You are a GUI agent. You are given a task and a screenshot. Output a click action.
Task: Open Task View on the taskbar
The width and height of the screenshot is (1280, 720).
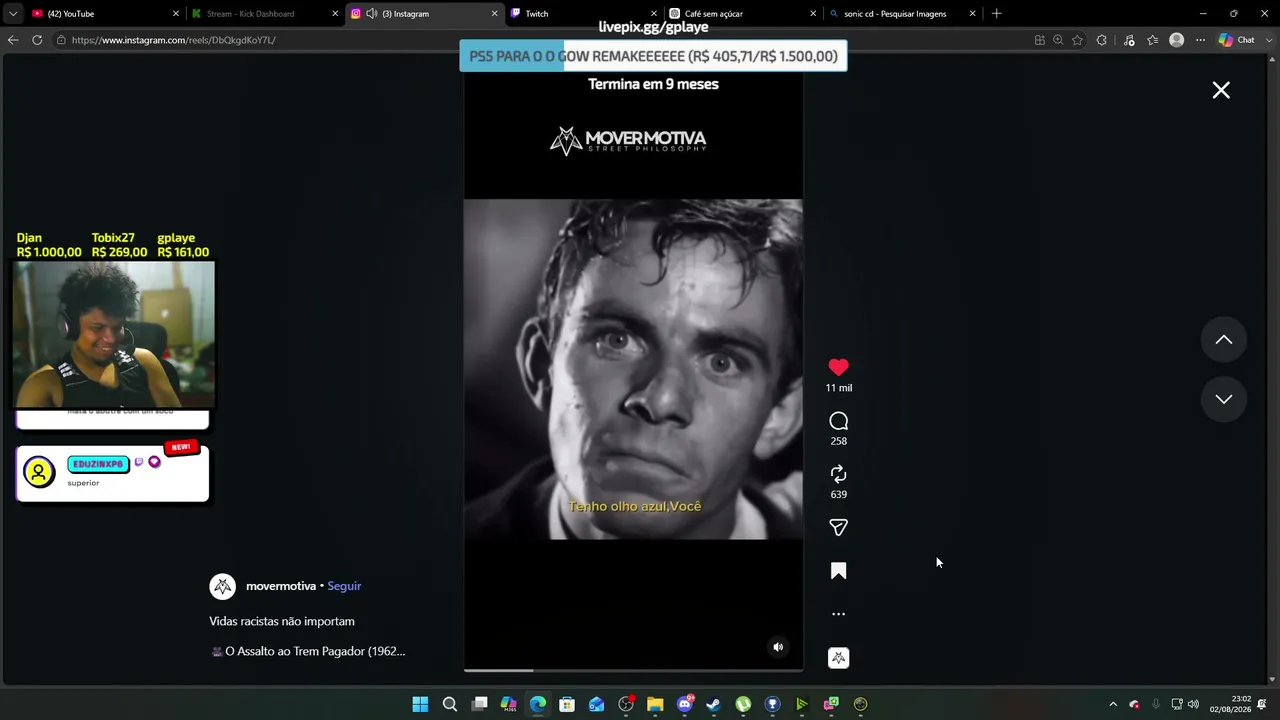[480, 704]
